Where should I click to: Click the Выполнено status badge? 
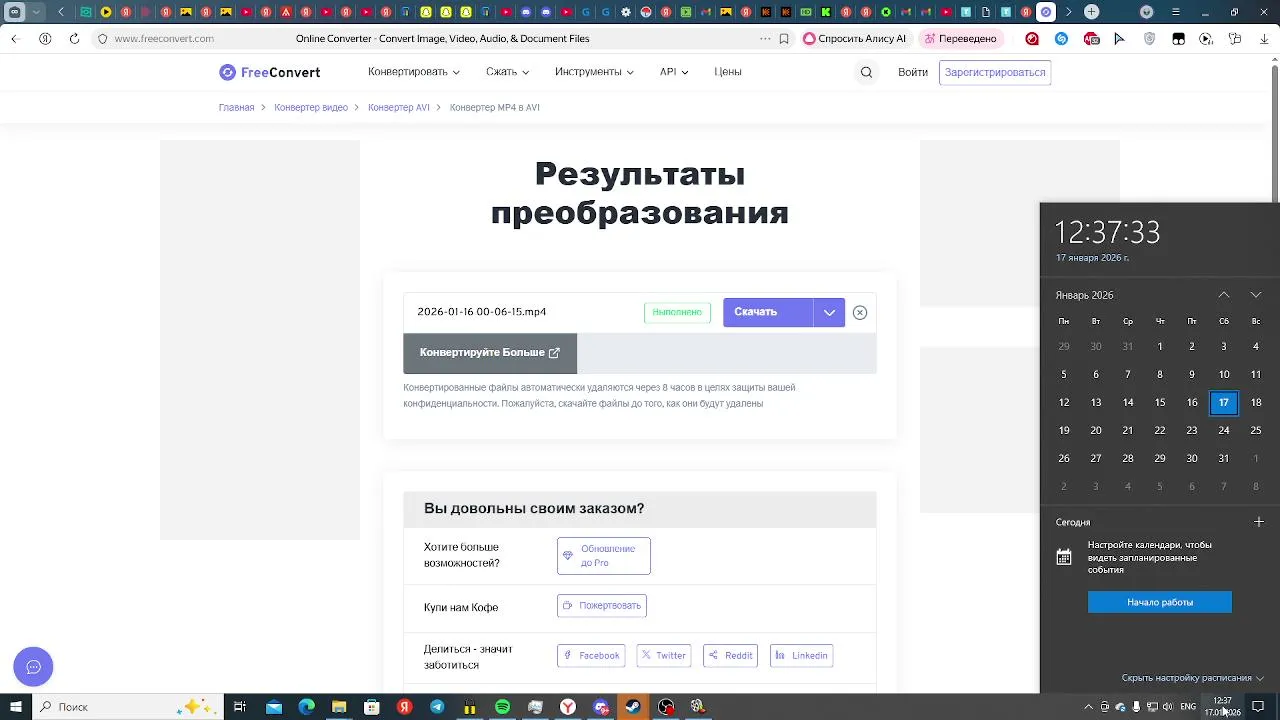tap(677, 312)
